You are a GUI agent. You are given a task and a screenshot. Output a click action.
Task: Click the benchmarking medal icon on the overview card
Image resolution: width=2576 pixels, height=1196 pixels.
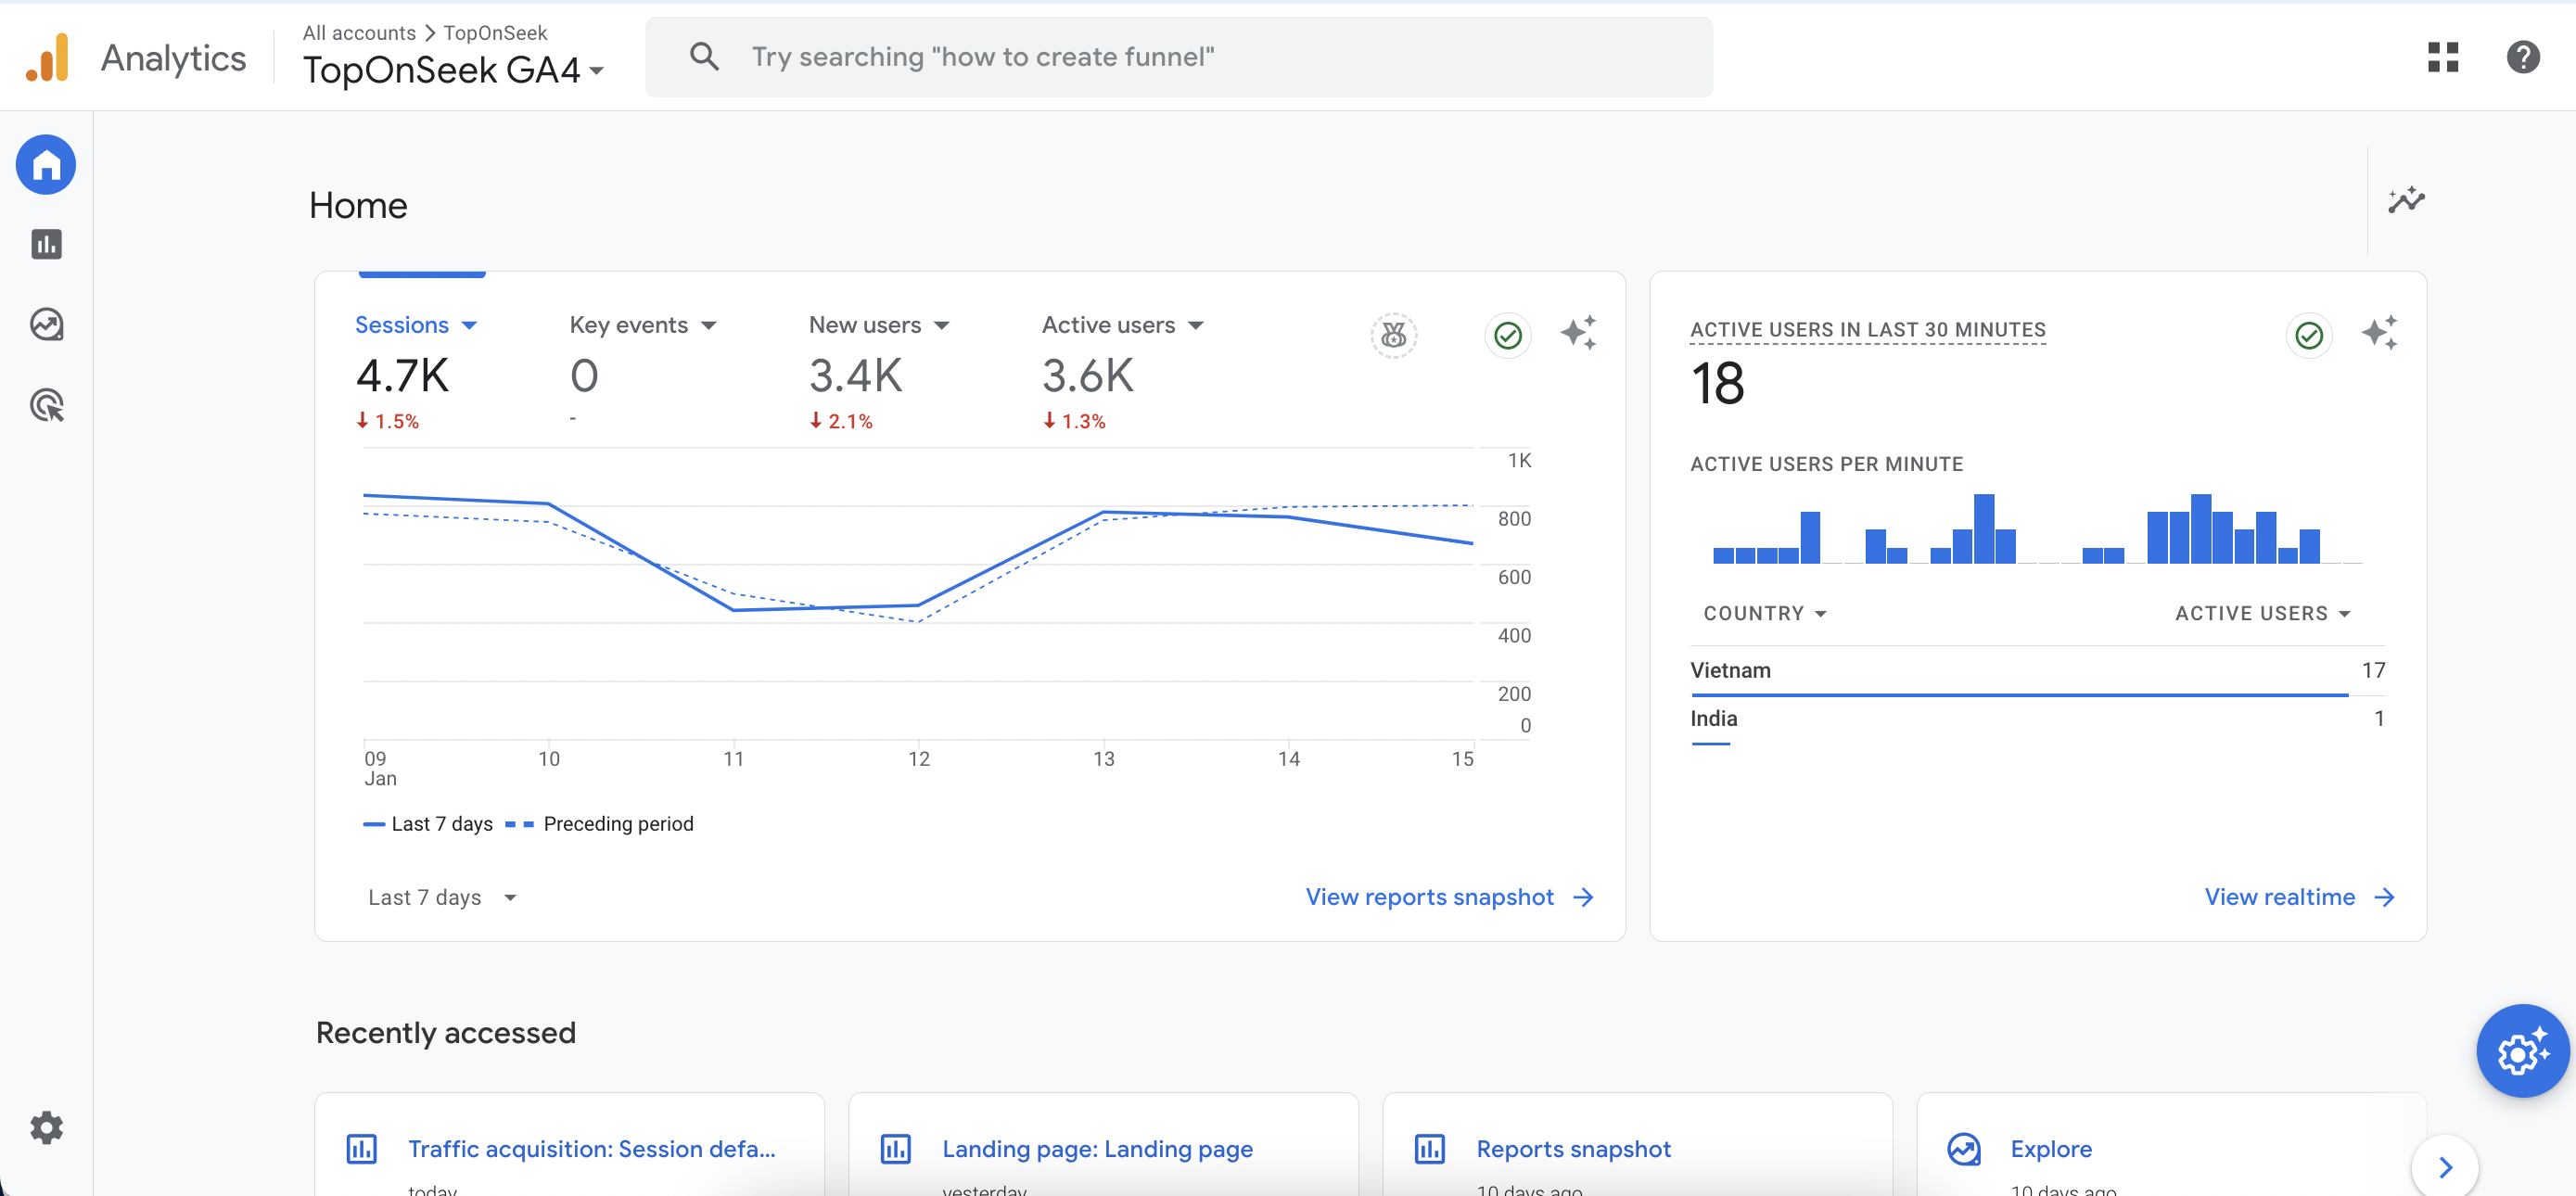[x=1394, y=336]
